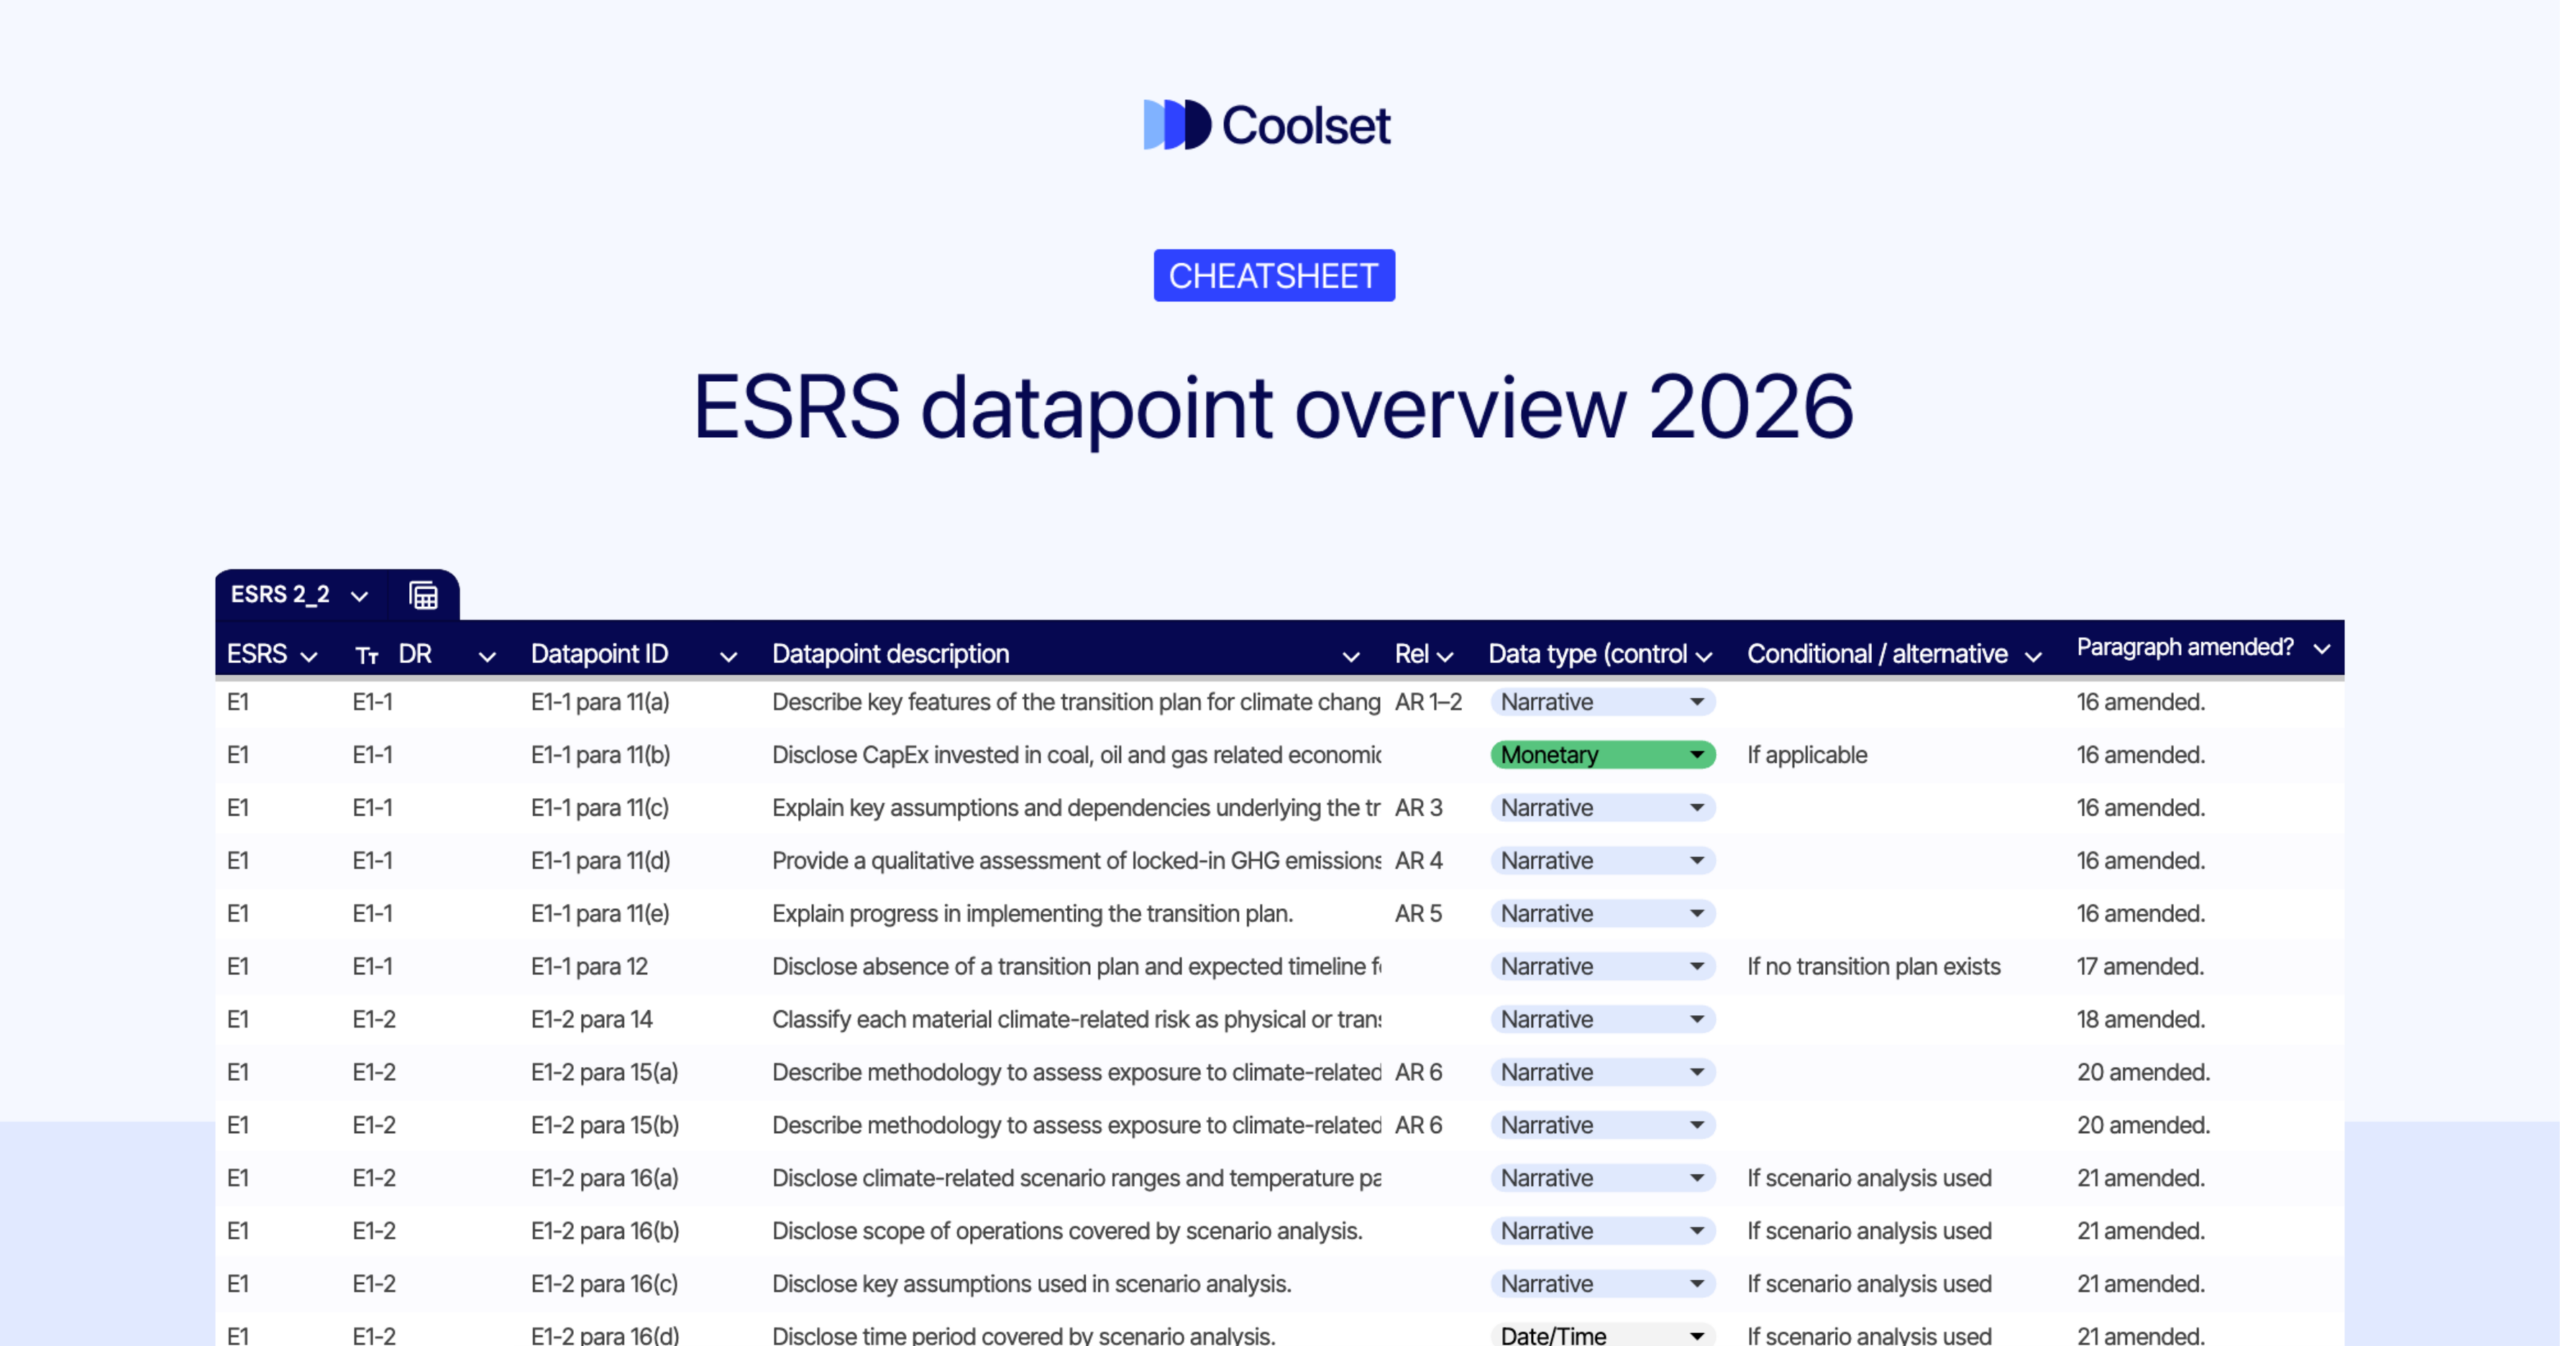This screenshot has width=2560, height=1346.
Task: Open the Data type column filter chevron
Action: [x=1704, y=656]
